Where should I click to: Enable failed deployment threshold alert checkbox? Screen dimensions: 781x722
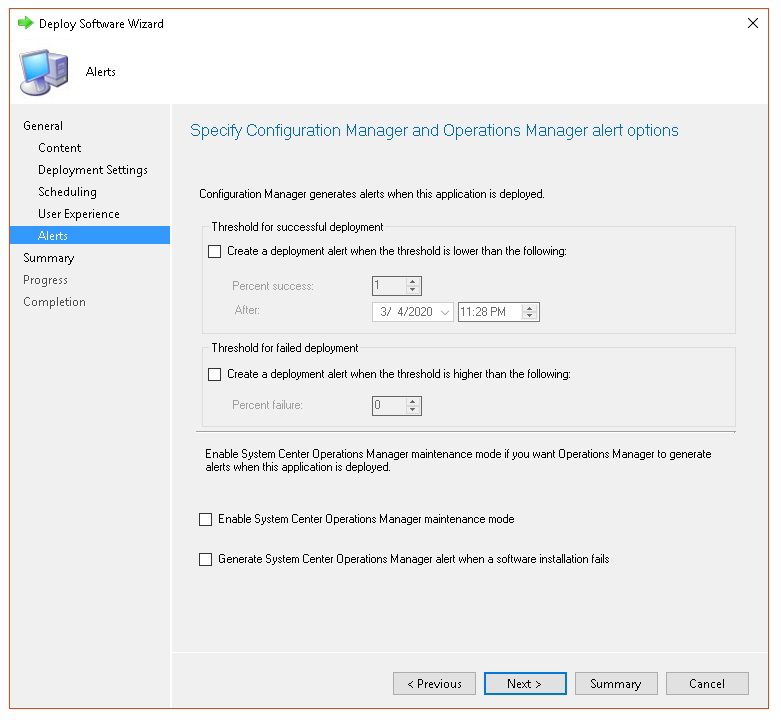(x=214, y=374)
